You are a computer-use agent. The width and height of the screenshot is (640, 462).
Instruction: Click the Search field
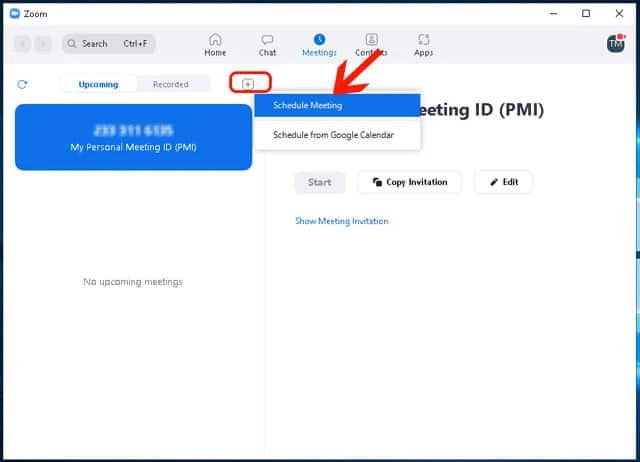(x=109, y=44)
